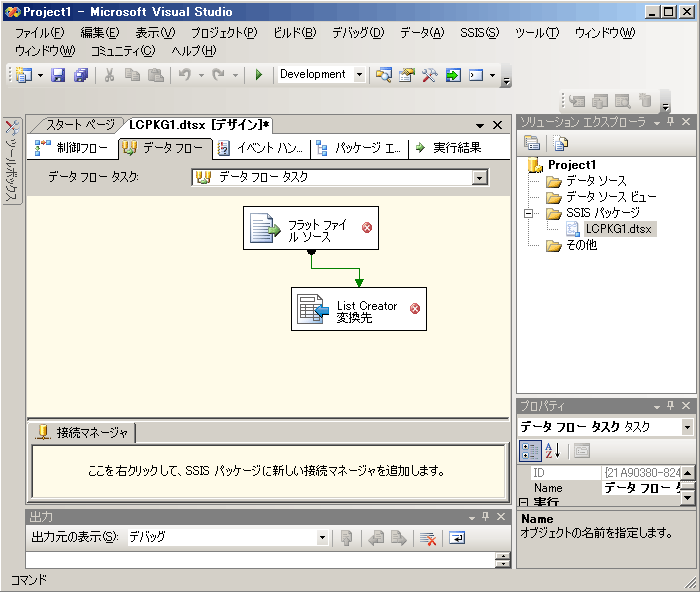Click Solution Explorer show all files icon
The image size is (700, 592).
[560, 143]
